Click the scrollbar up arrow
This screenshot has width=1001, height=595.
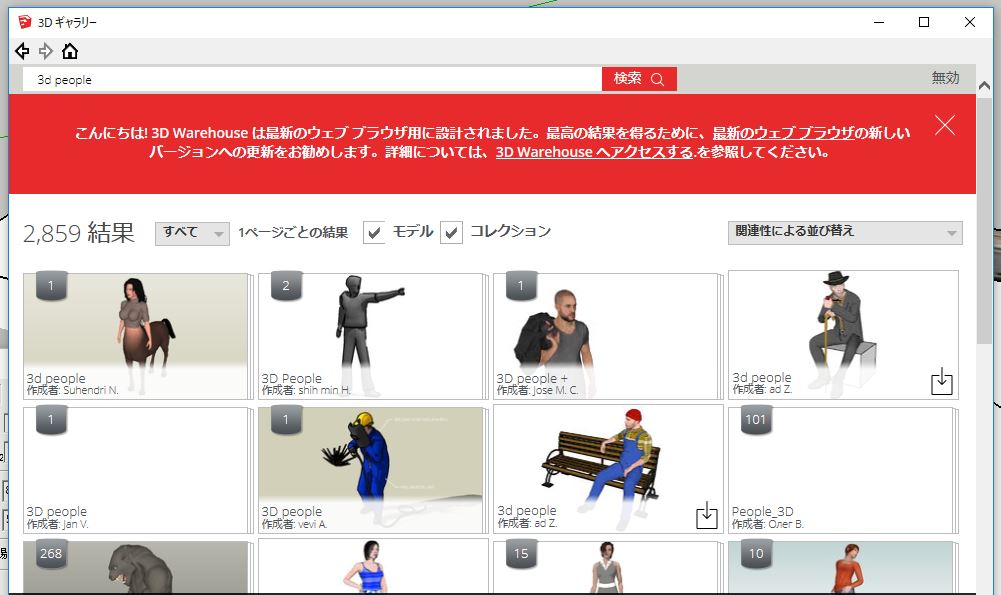point(984,85)
